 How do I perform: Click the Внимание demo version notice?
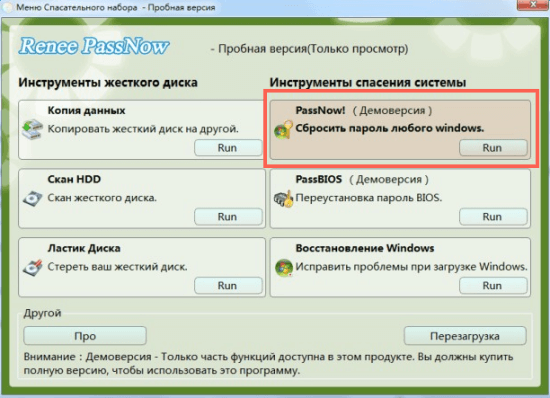pos(268,364)
